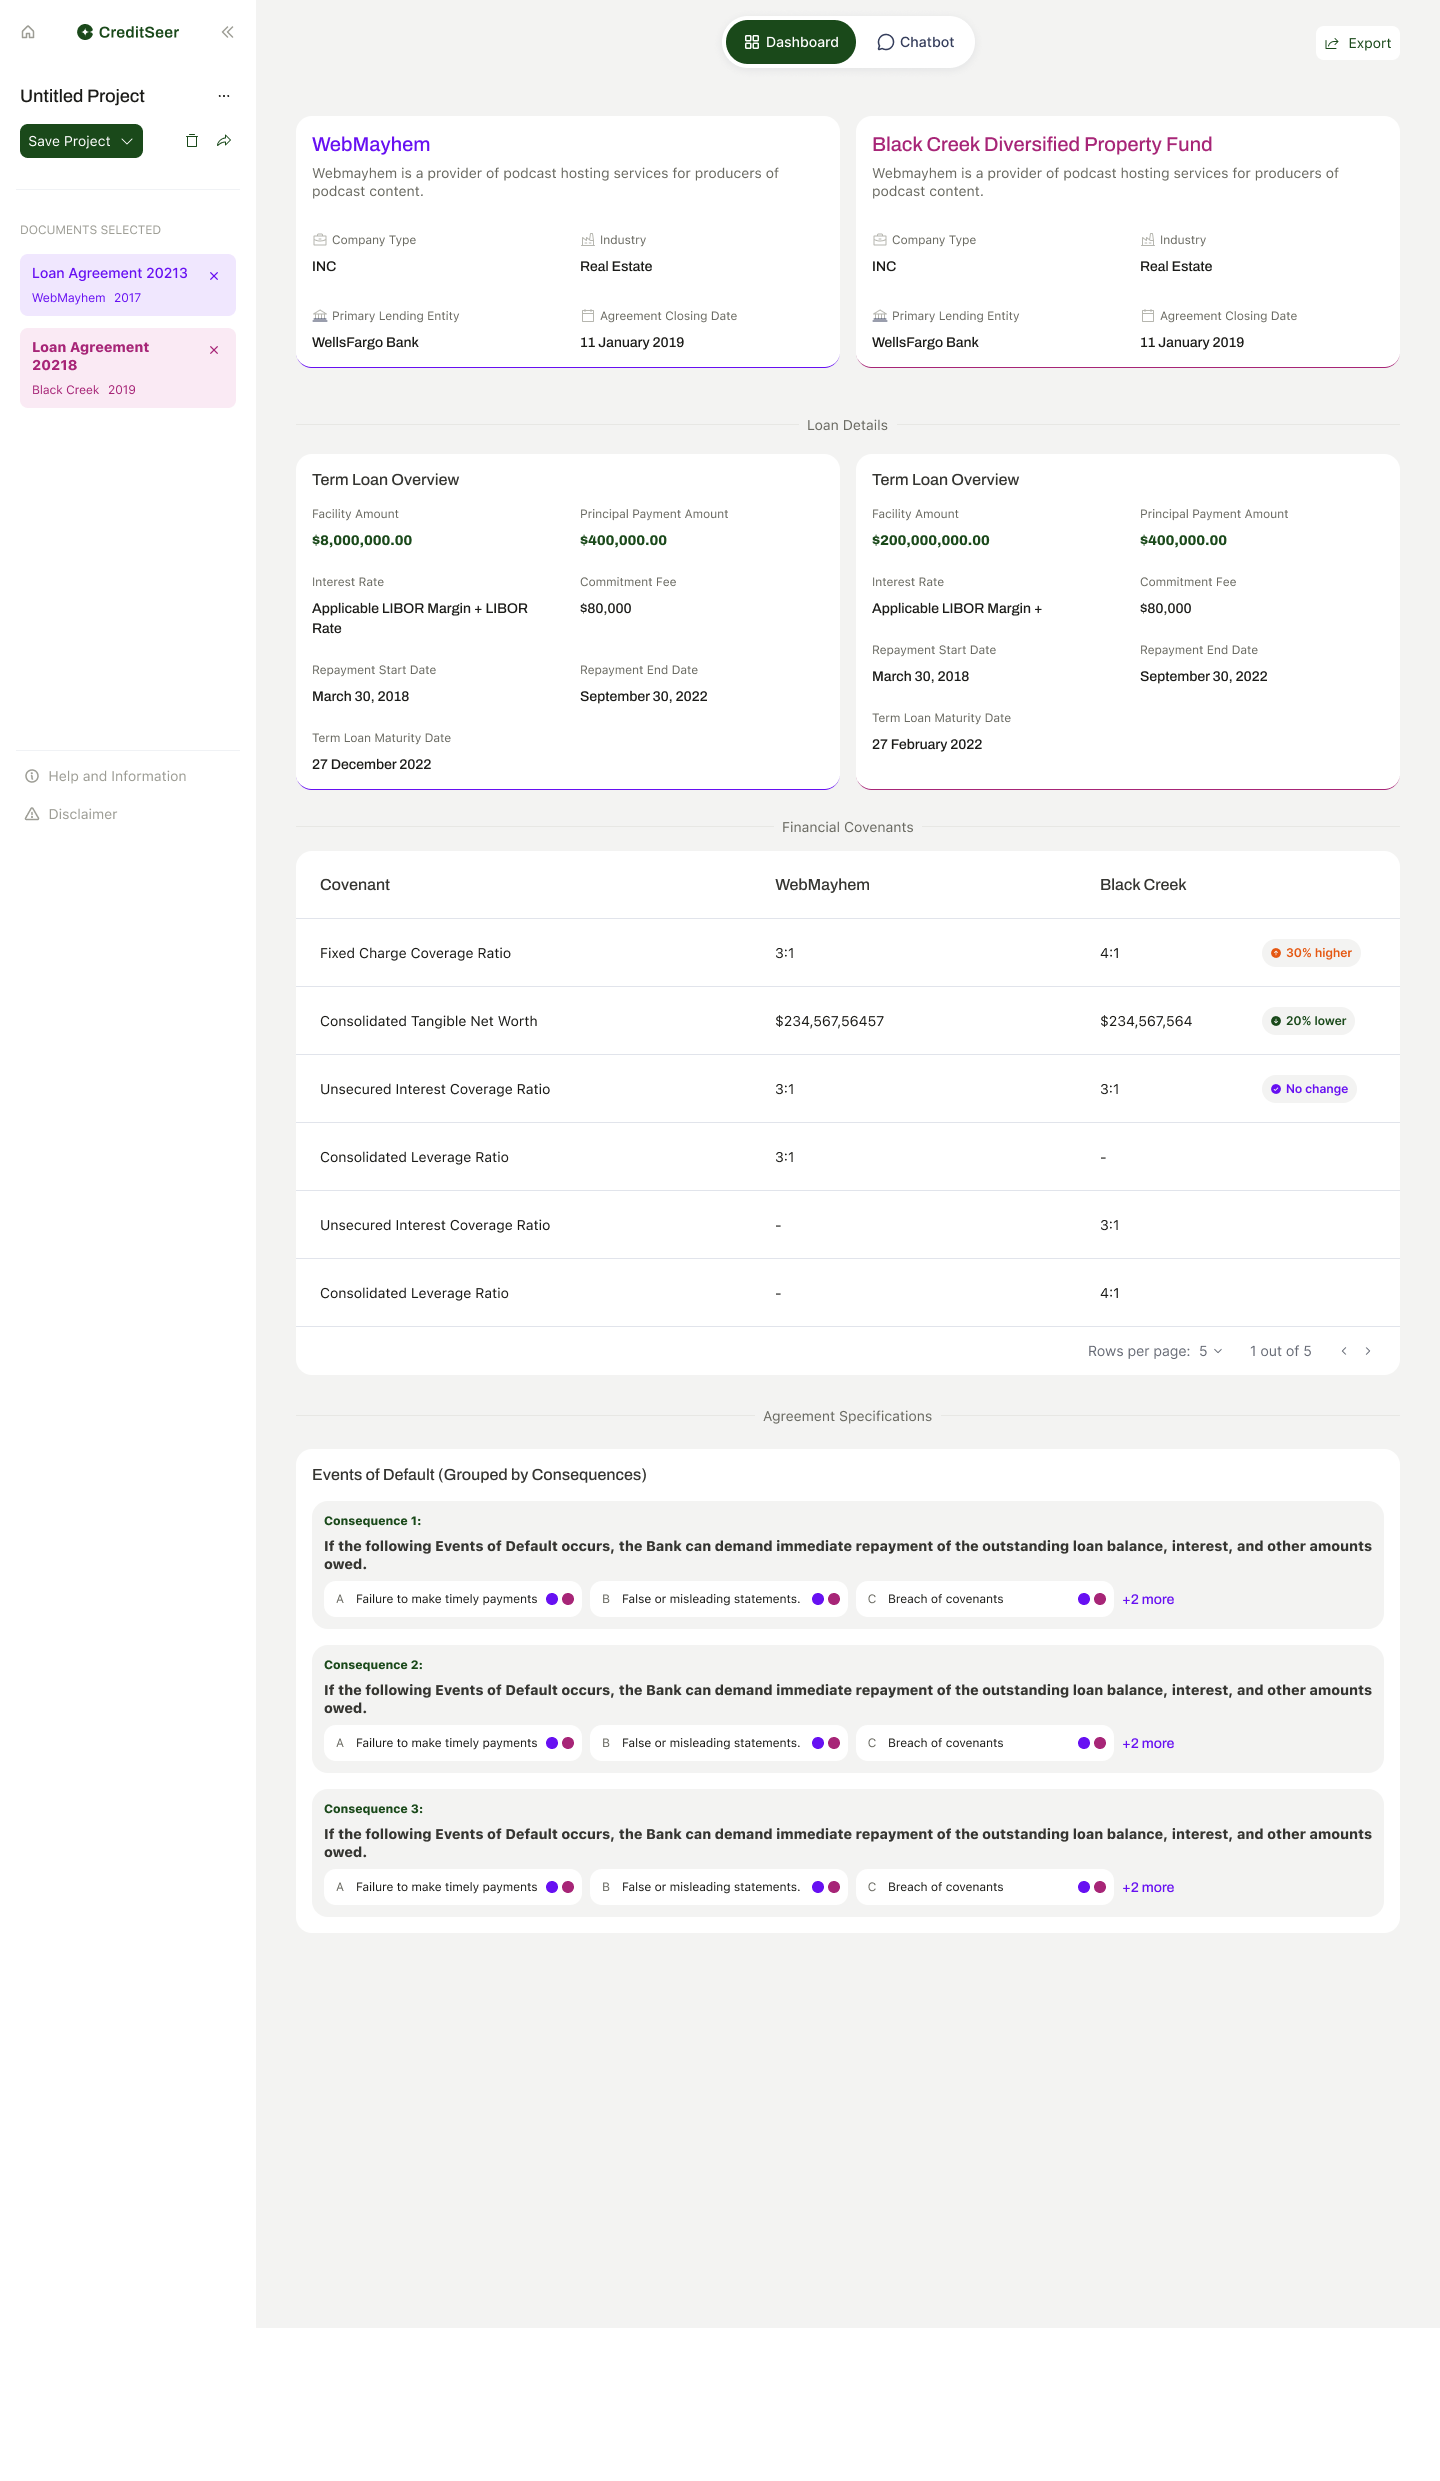Select Failure to make timely payments in Consequence 2
The height and width of the screenshot is (2481, 1440).
[x=453, y=1743]
